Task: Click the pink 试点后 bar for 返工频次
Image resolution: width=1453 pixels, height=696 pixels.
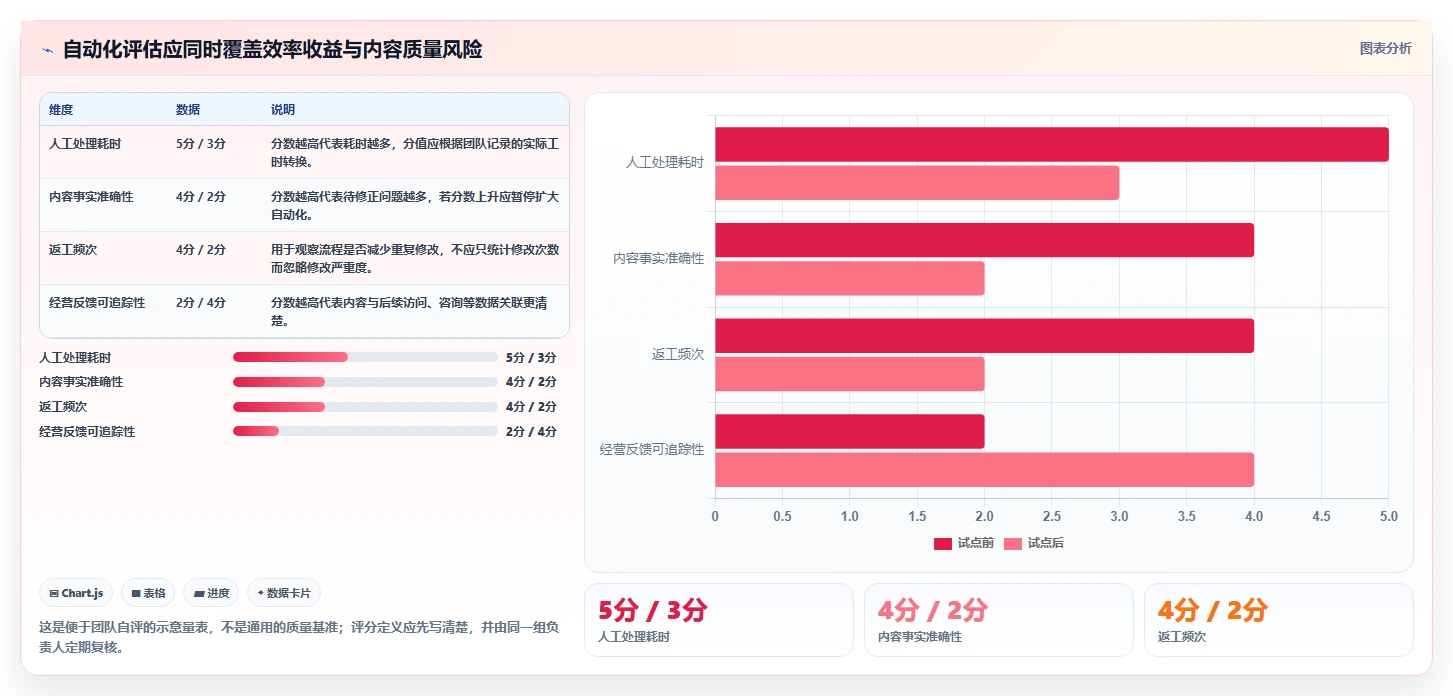Action: point(850,374)
